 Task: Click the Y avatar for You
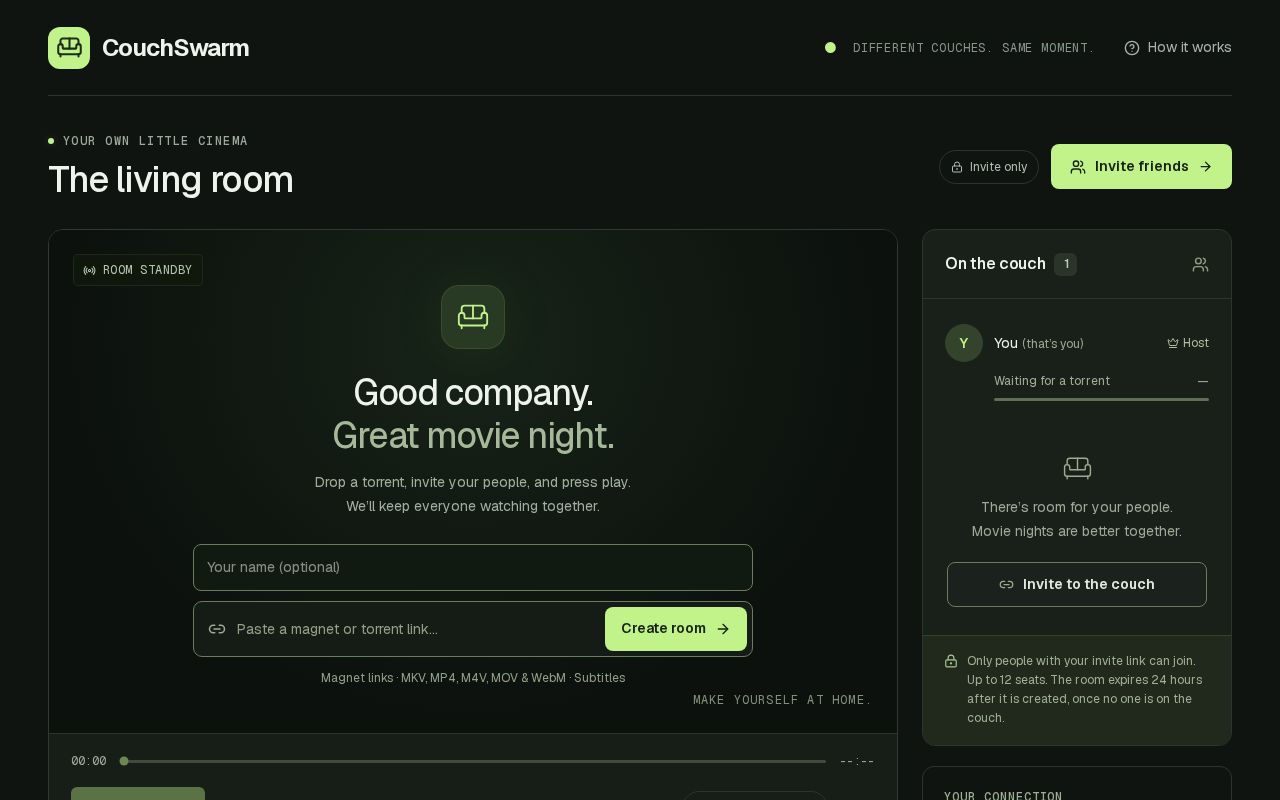[964, 343]
